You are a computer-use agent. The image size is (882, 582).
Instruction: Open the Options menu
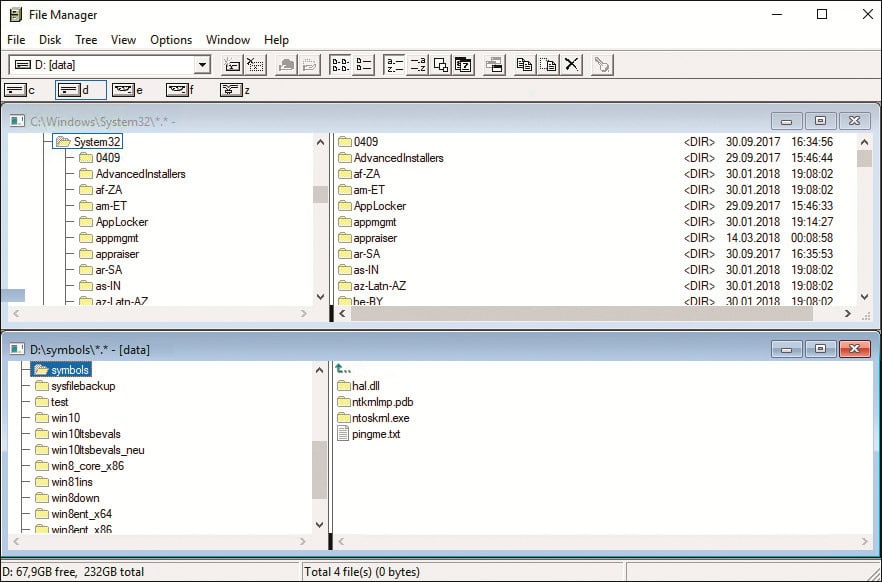(170, 40)
